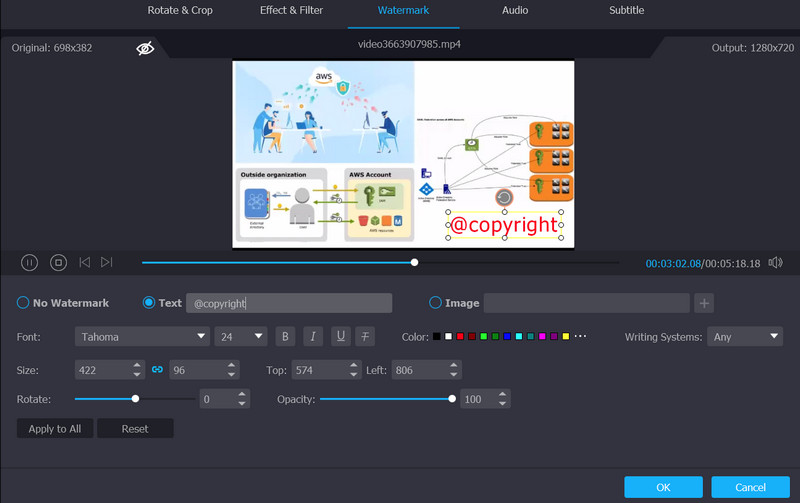800x503 pixels.
Task: Enable underline for watermark text
Action: (340, 337)
